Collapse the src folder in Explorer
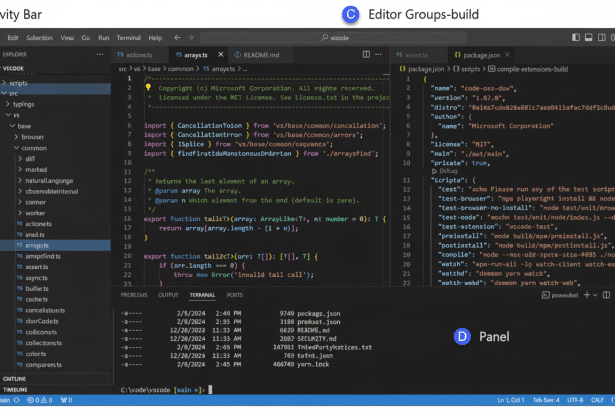The image size is (615, 410). (x=55, y=93)
